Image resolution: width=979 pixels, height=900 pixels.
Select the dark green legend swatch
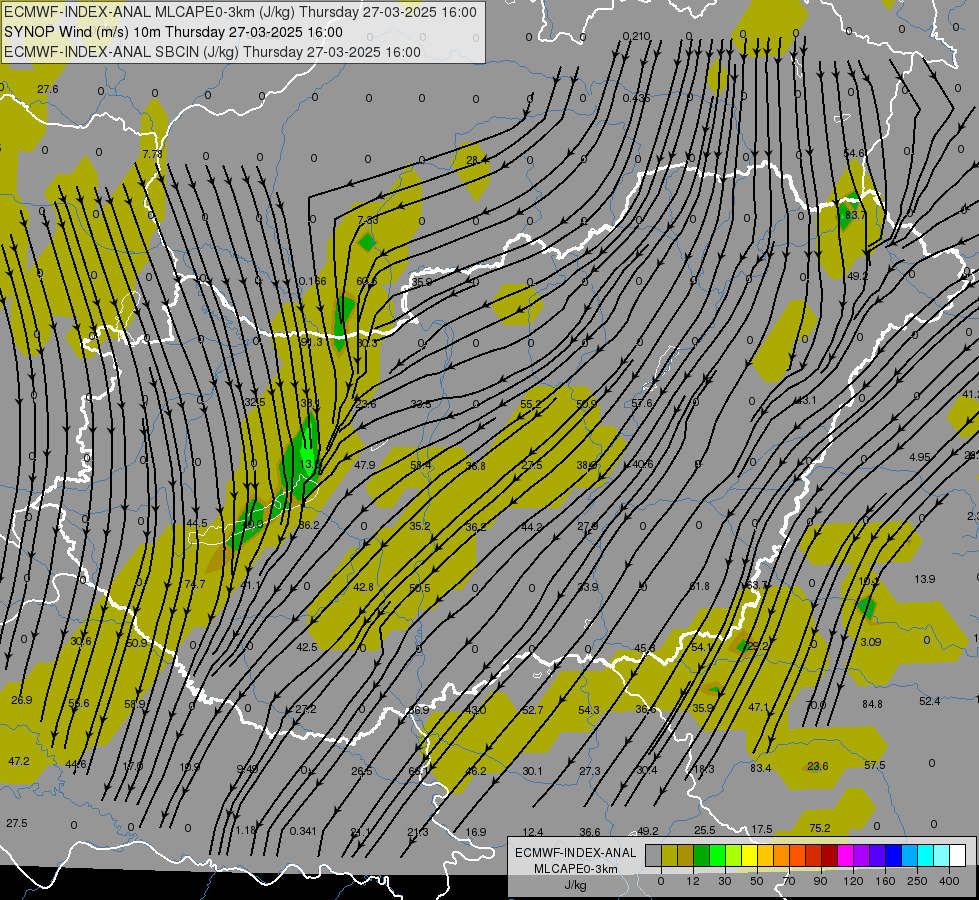click(701, 856)
